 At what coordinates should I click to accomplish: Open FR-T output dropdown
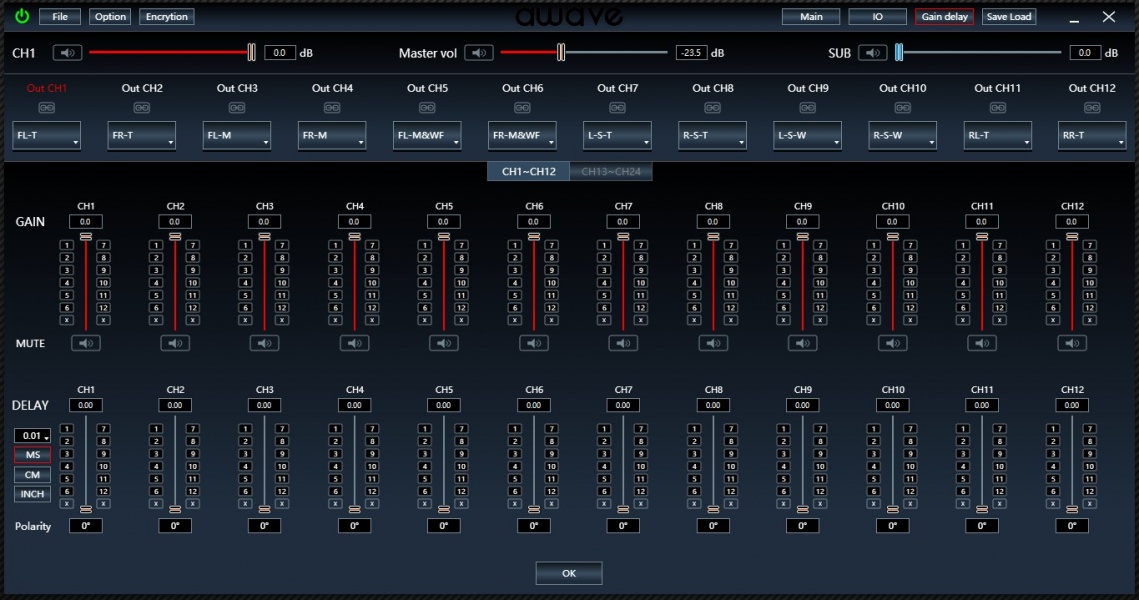point(142,136)
